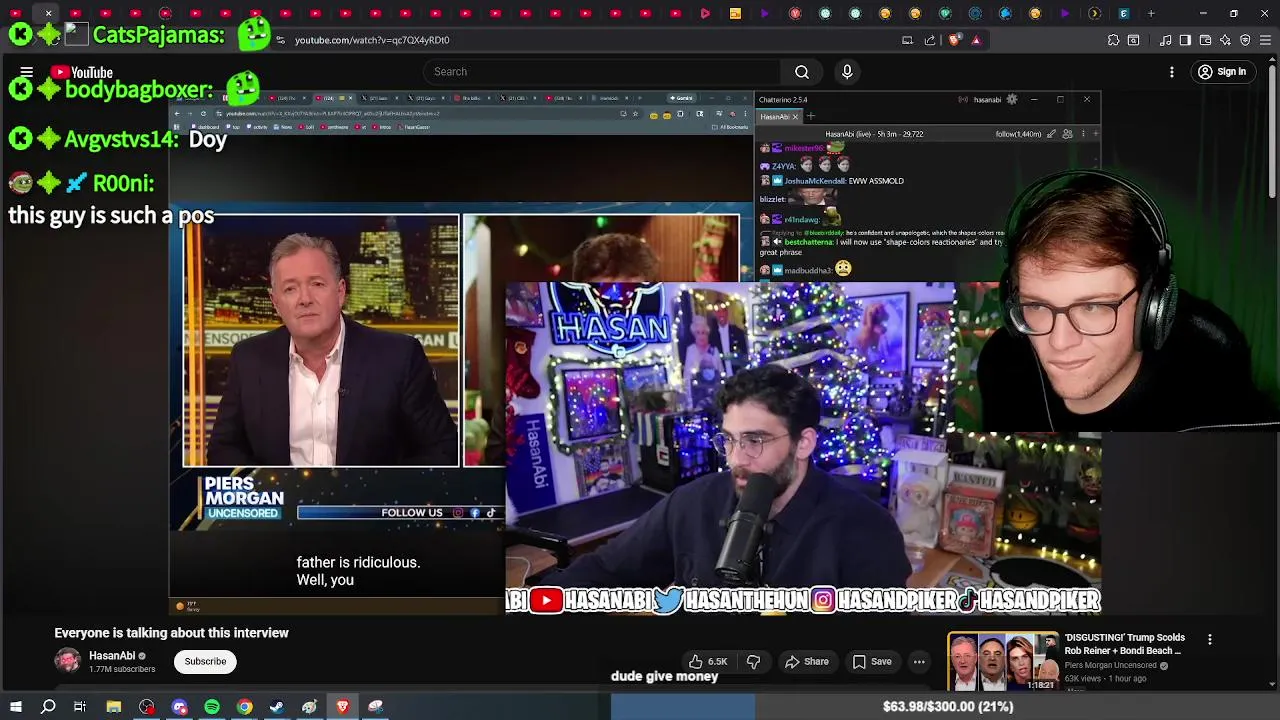This screenshot has height=720, width=1280.
Task: Click the donation goal $63.98/$300.00 progress bar
Action: 947,707
